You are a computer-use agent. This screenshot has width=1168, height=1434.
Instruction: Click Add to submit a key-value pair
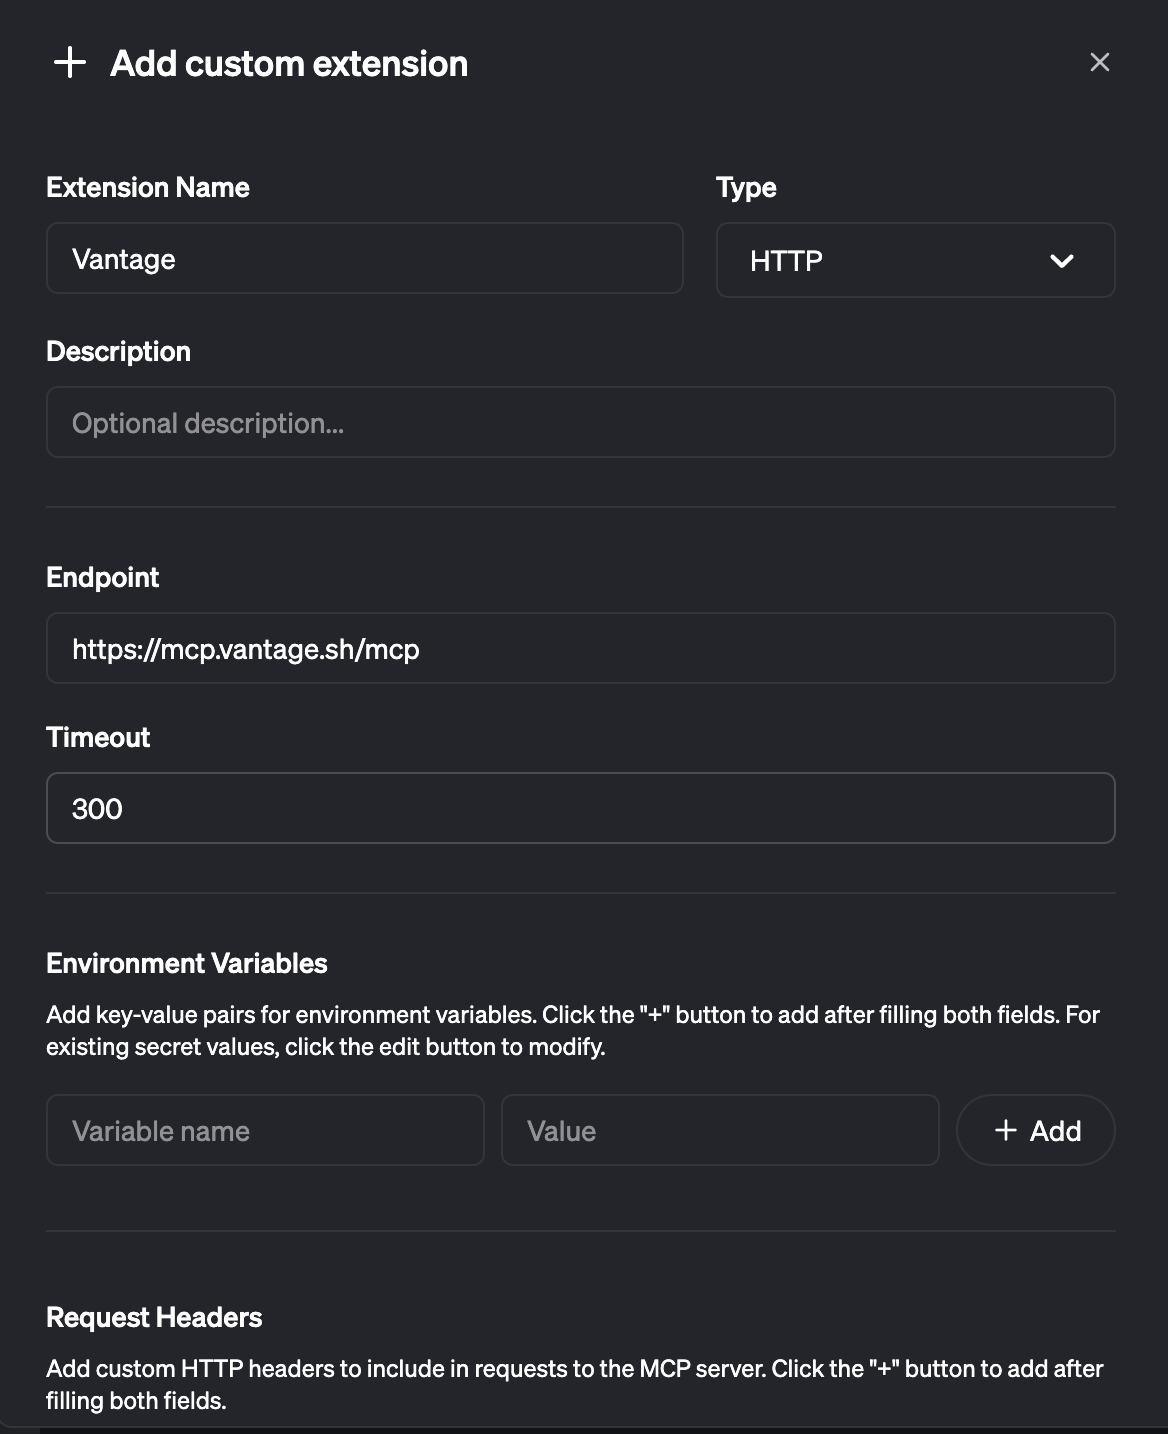1035,1130
